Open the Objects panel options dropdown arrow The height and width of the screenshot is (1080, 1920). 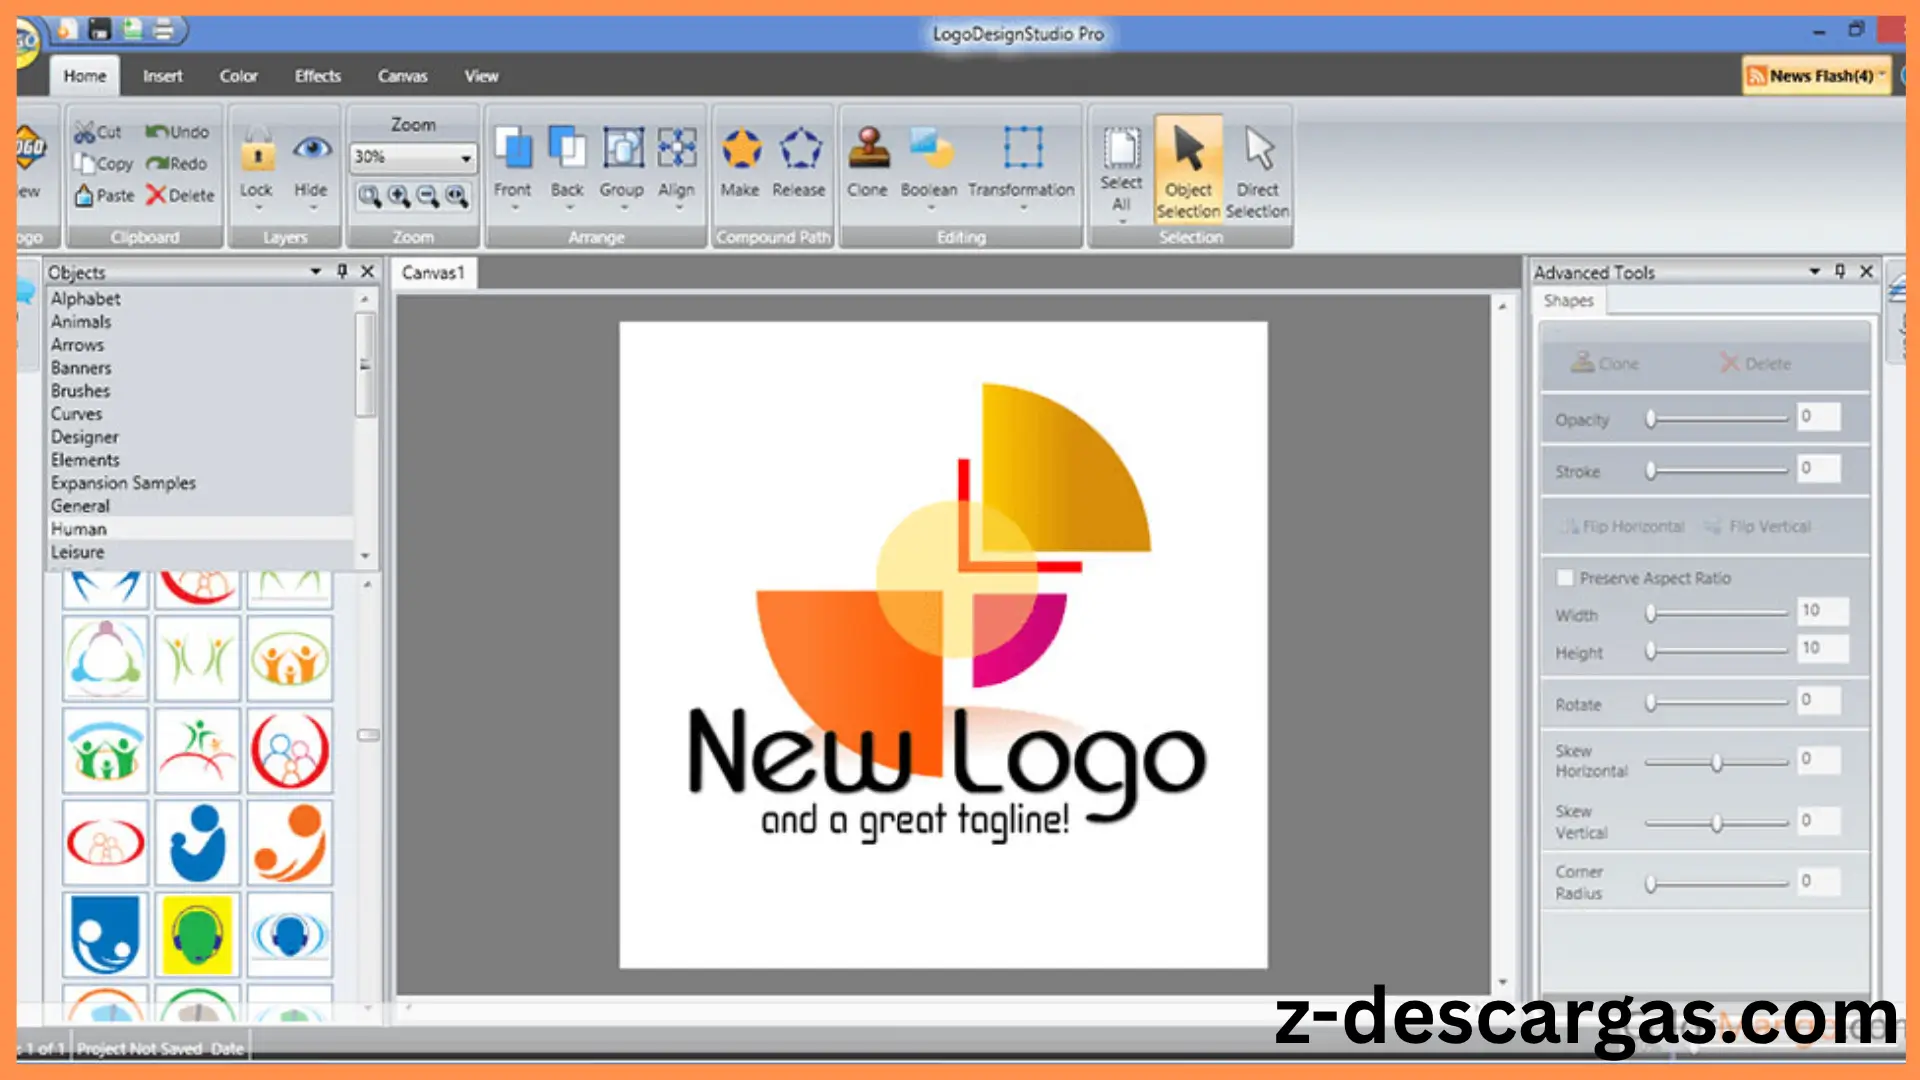316,271
